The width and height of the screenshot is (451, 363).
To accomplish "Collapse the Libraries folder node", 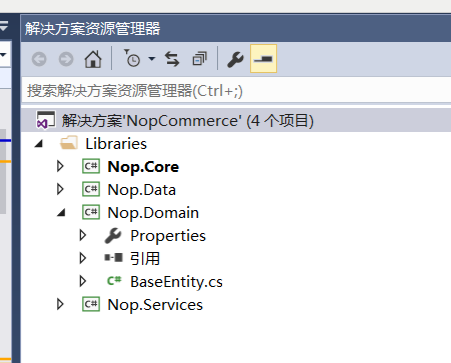I will coord(39,144).
